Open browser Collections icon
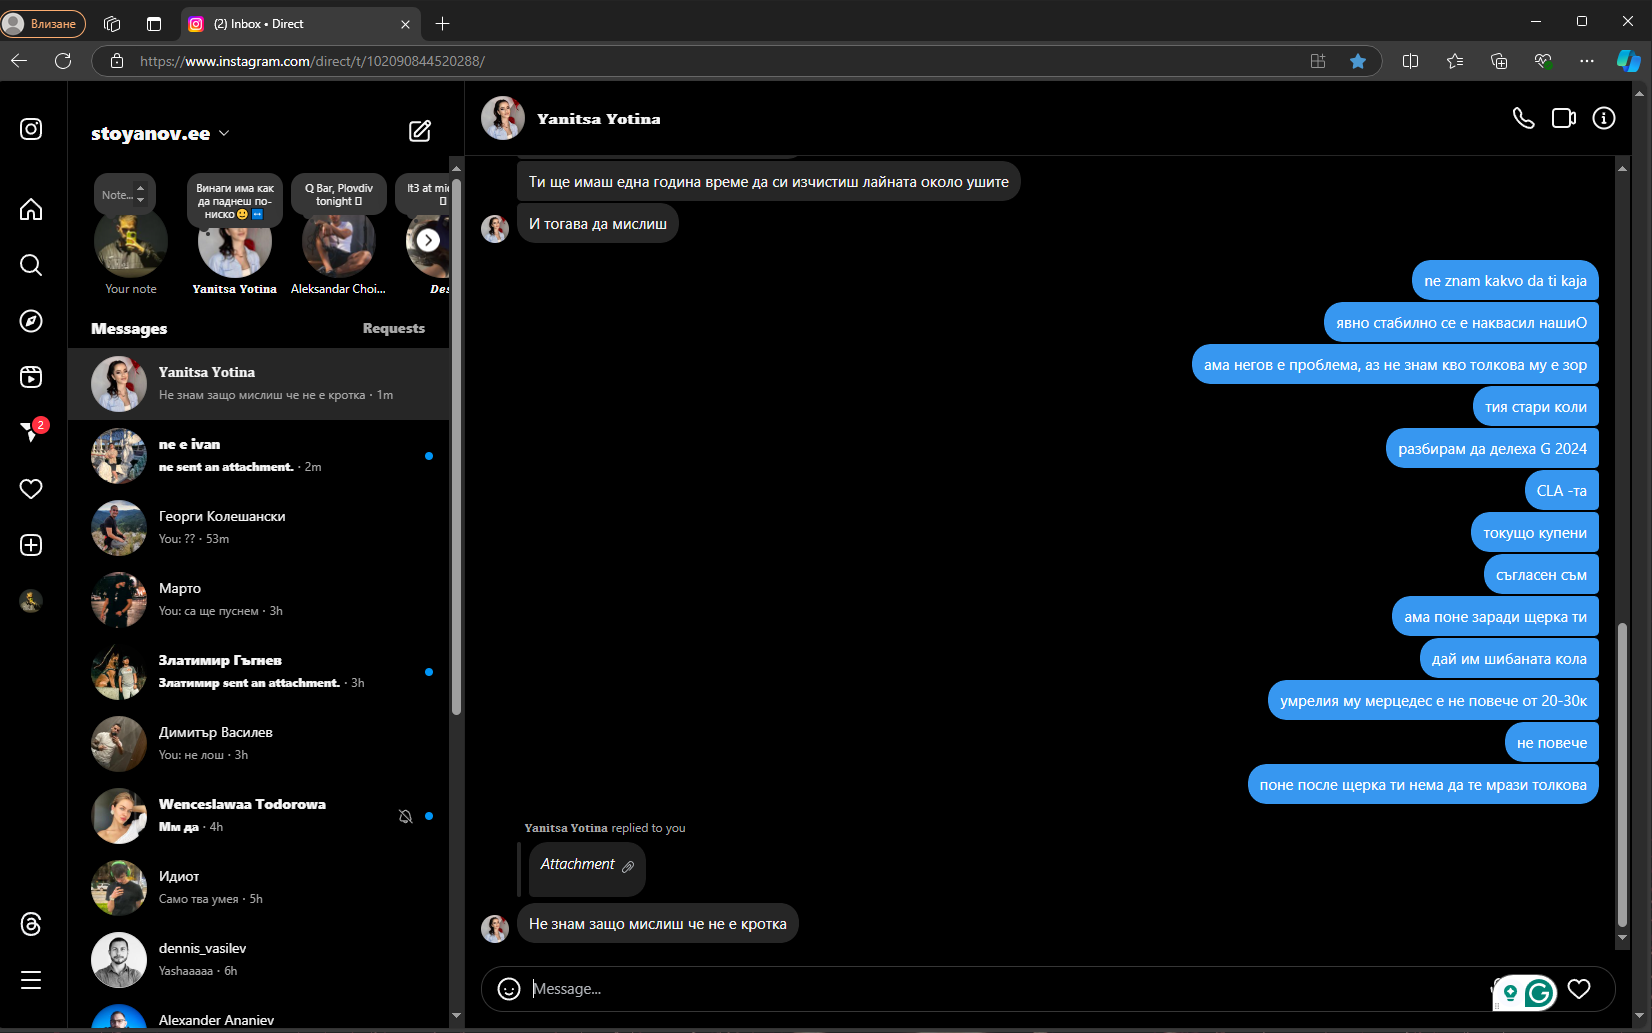Screen dimensions: 1652x1033 coord(1499,61)
